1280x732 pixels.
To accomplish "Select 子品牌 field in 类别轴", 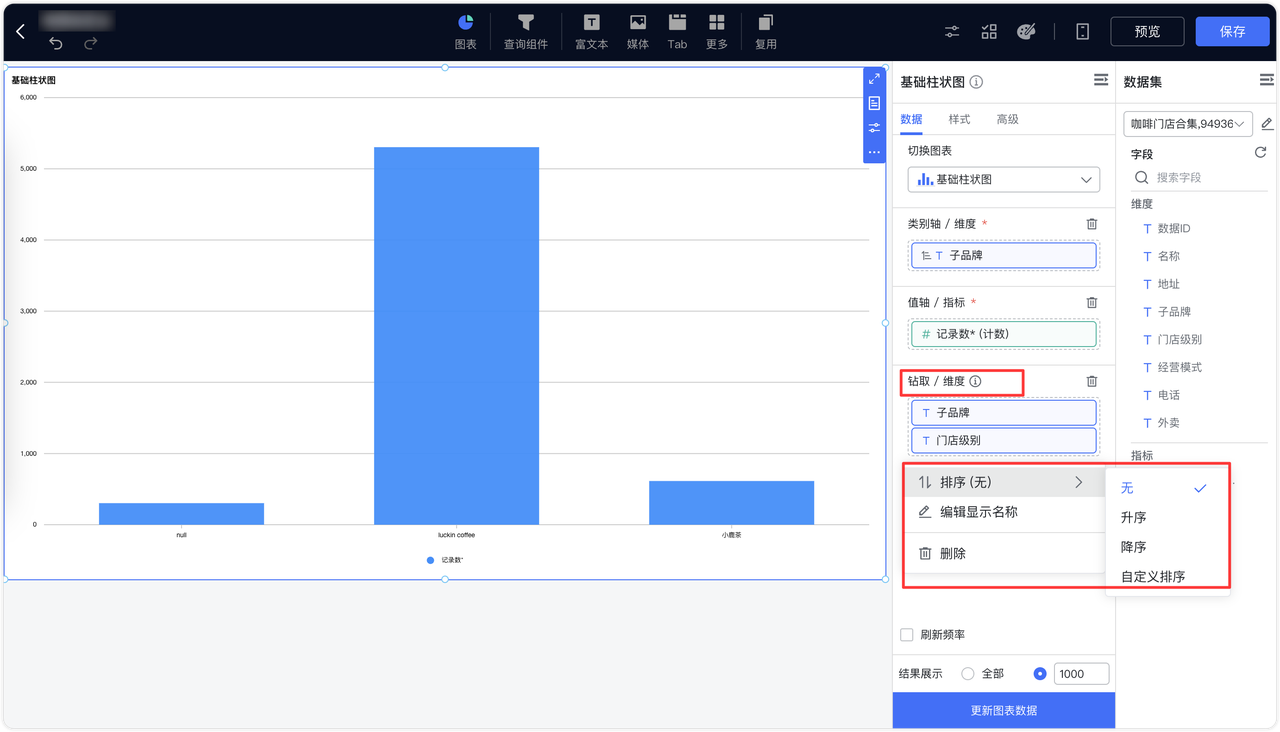I will [x=1004, y=255].
